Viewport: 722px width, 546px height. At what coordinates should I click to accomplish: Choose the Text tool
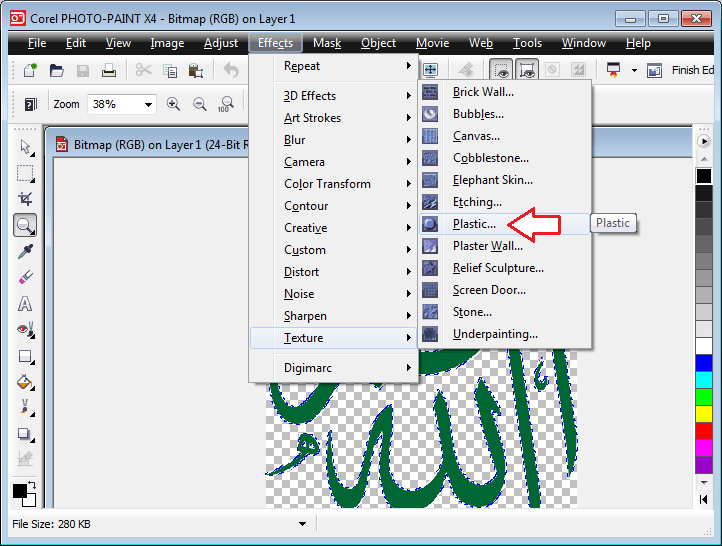point(25,303)
